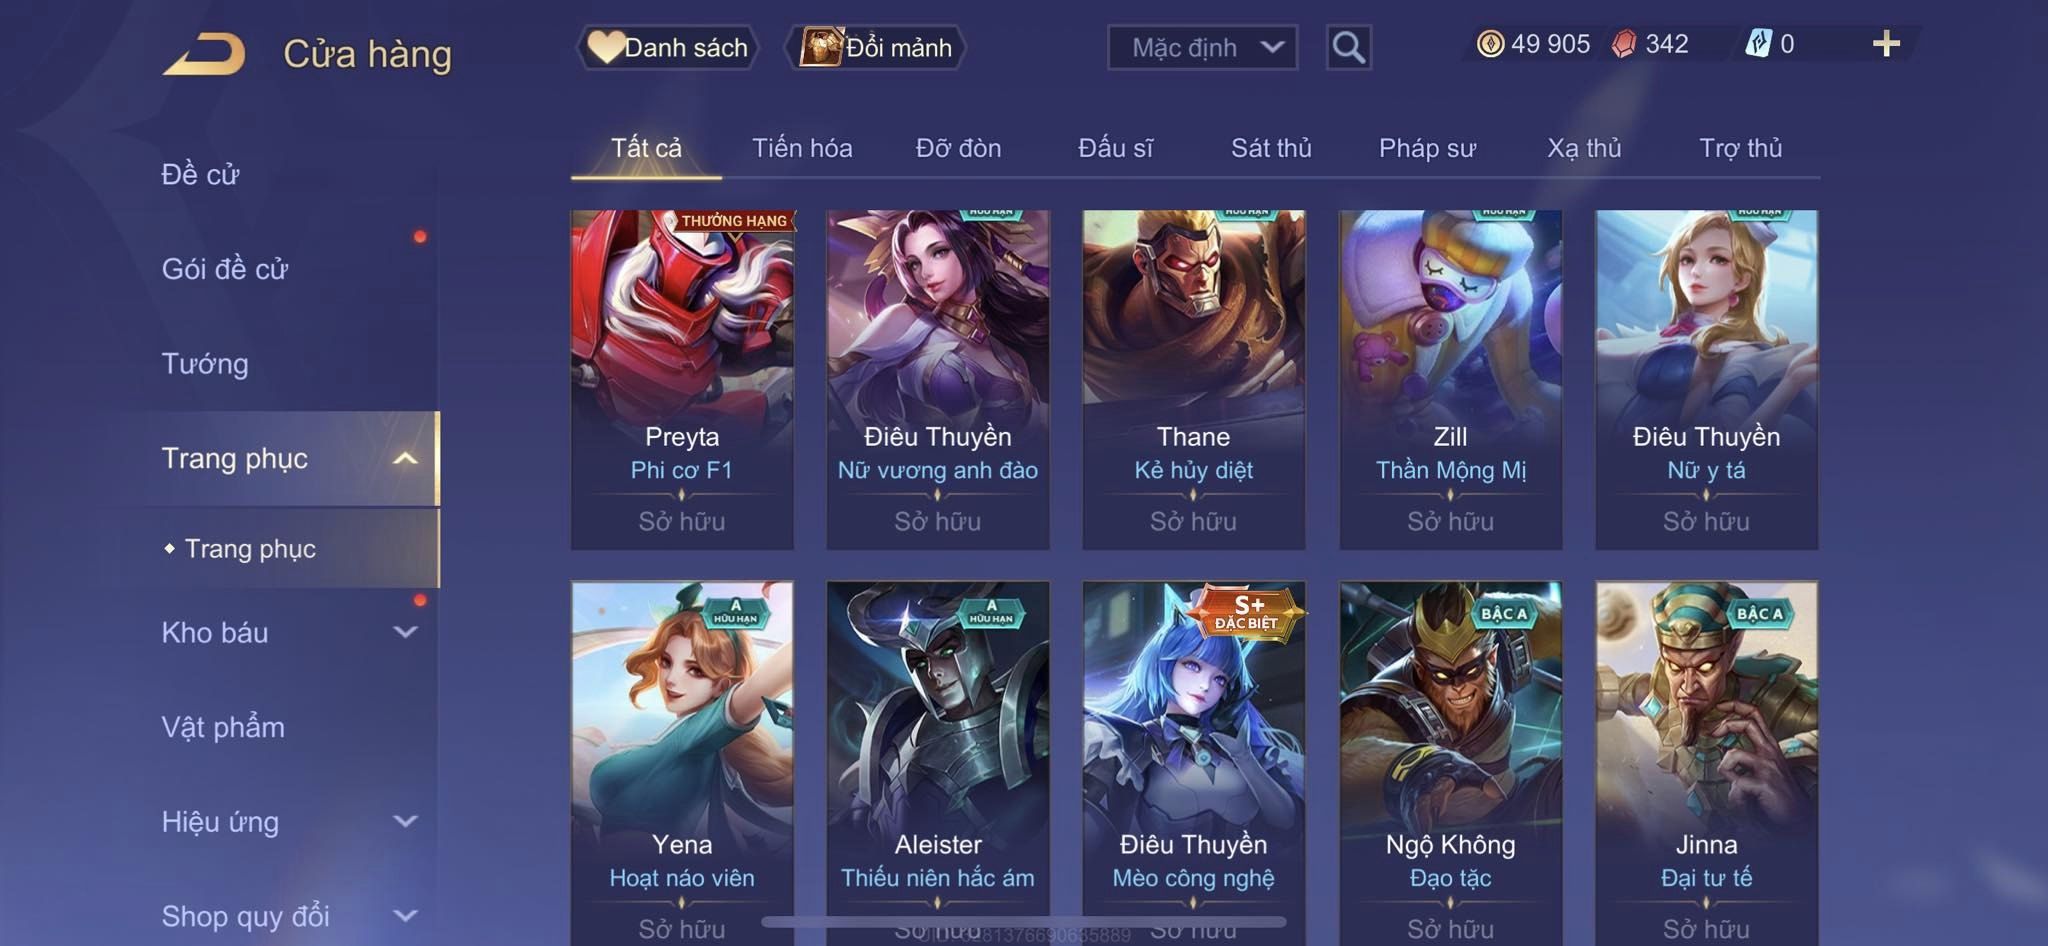Open the Danh sách heart wishlist
Viewport: 2048px width, 946px height.
[x=667, y=47]
